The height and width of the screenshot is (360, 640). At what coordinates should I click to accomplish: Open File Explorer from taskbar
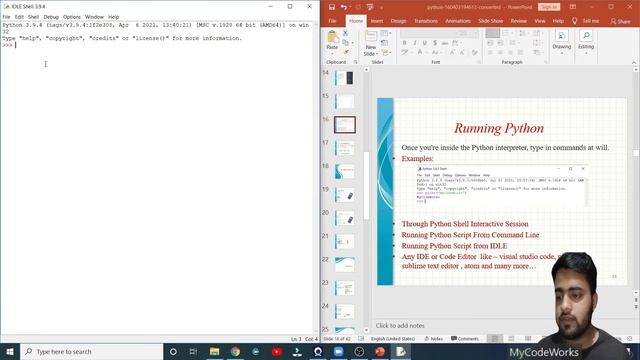214,351
